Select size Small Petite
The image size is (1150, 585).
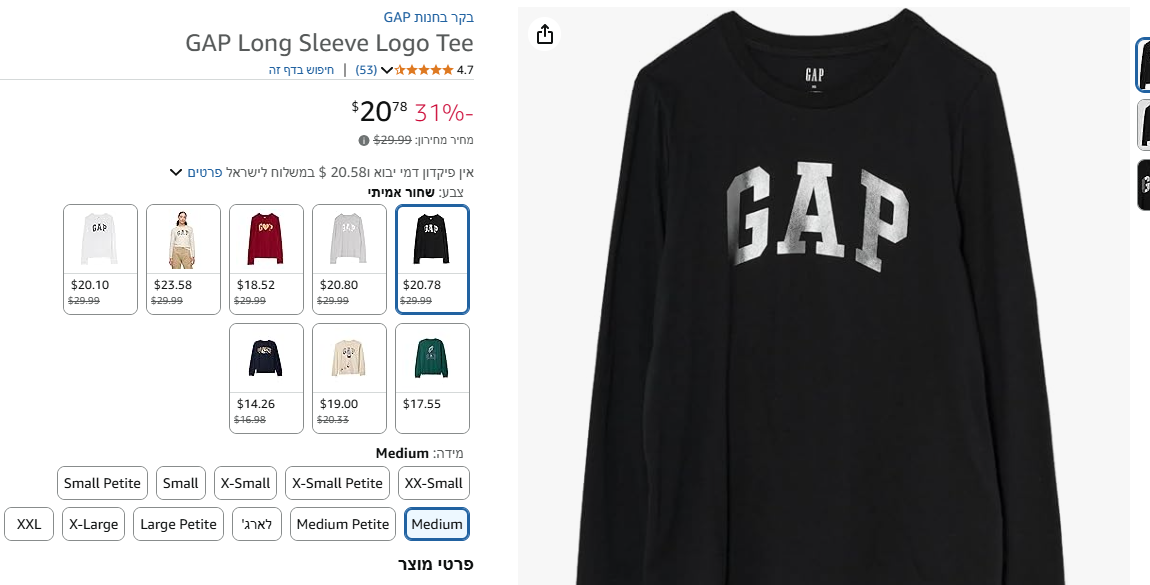click(x=102, y=483)
